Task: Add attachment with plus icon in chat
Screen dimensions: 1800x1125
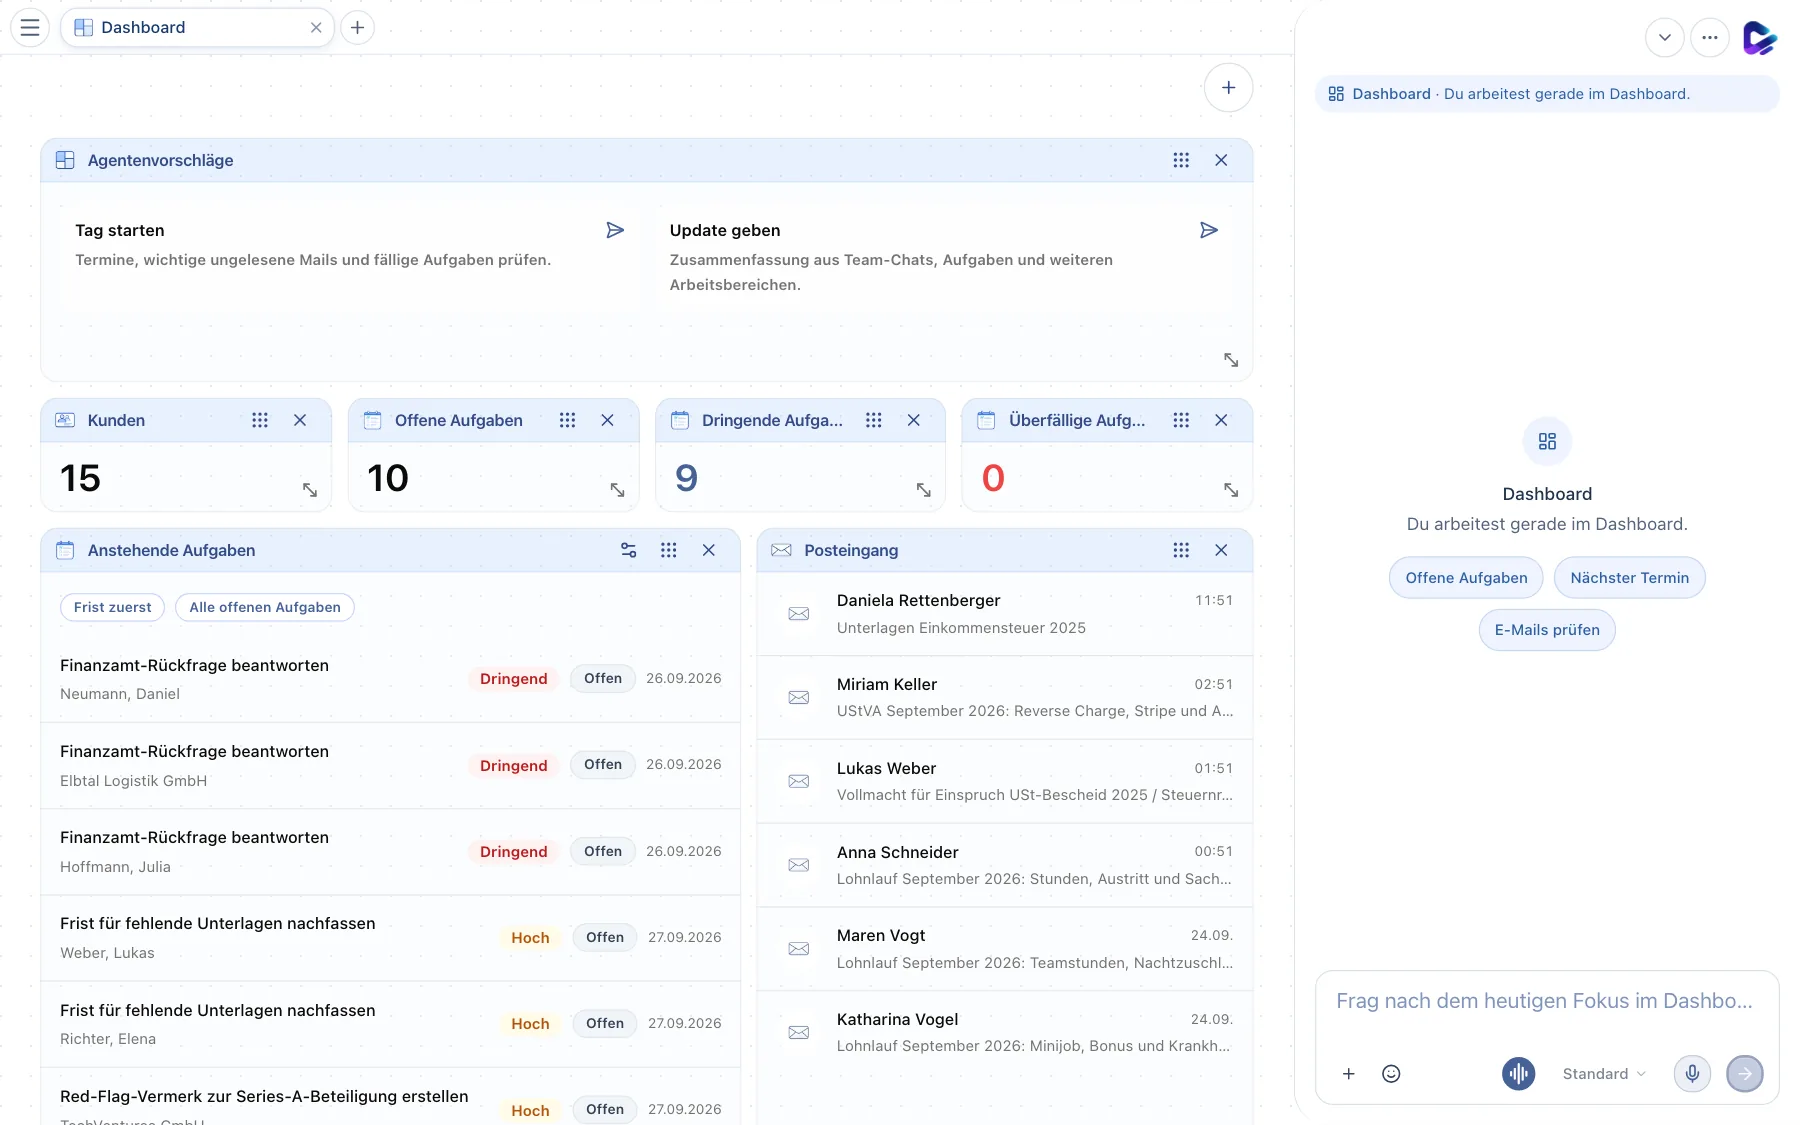Action: tap(1348, 1073)
